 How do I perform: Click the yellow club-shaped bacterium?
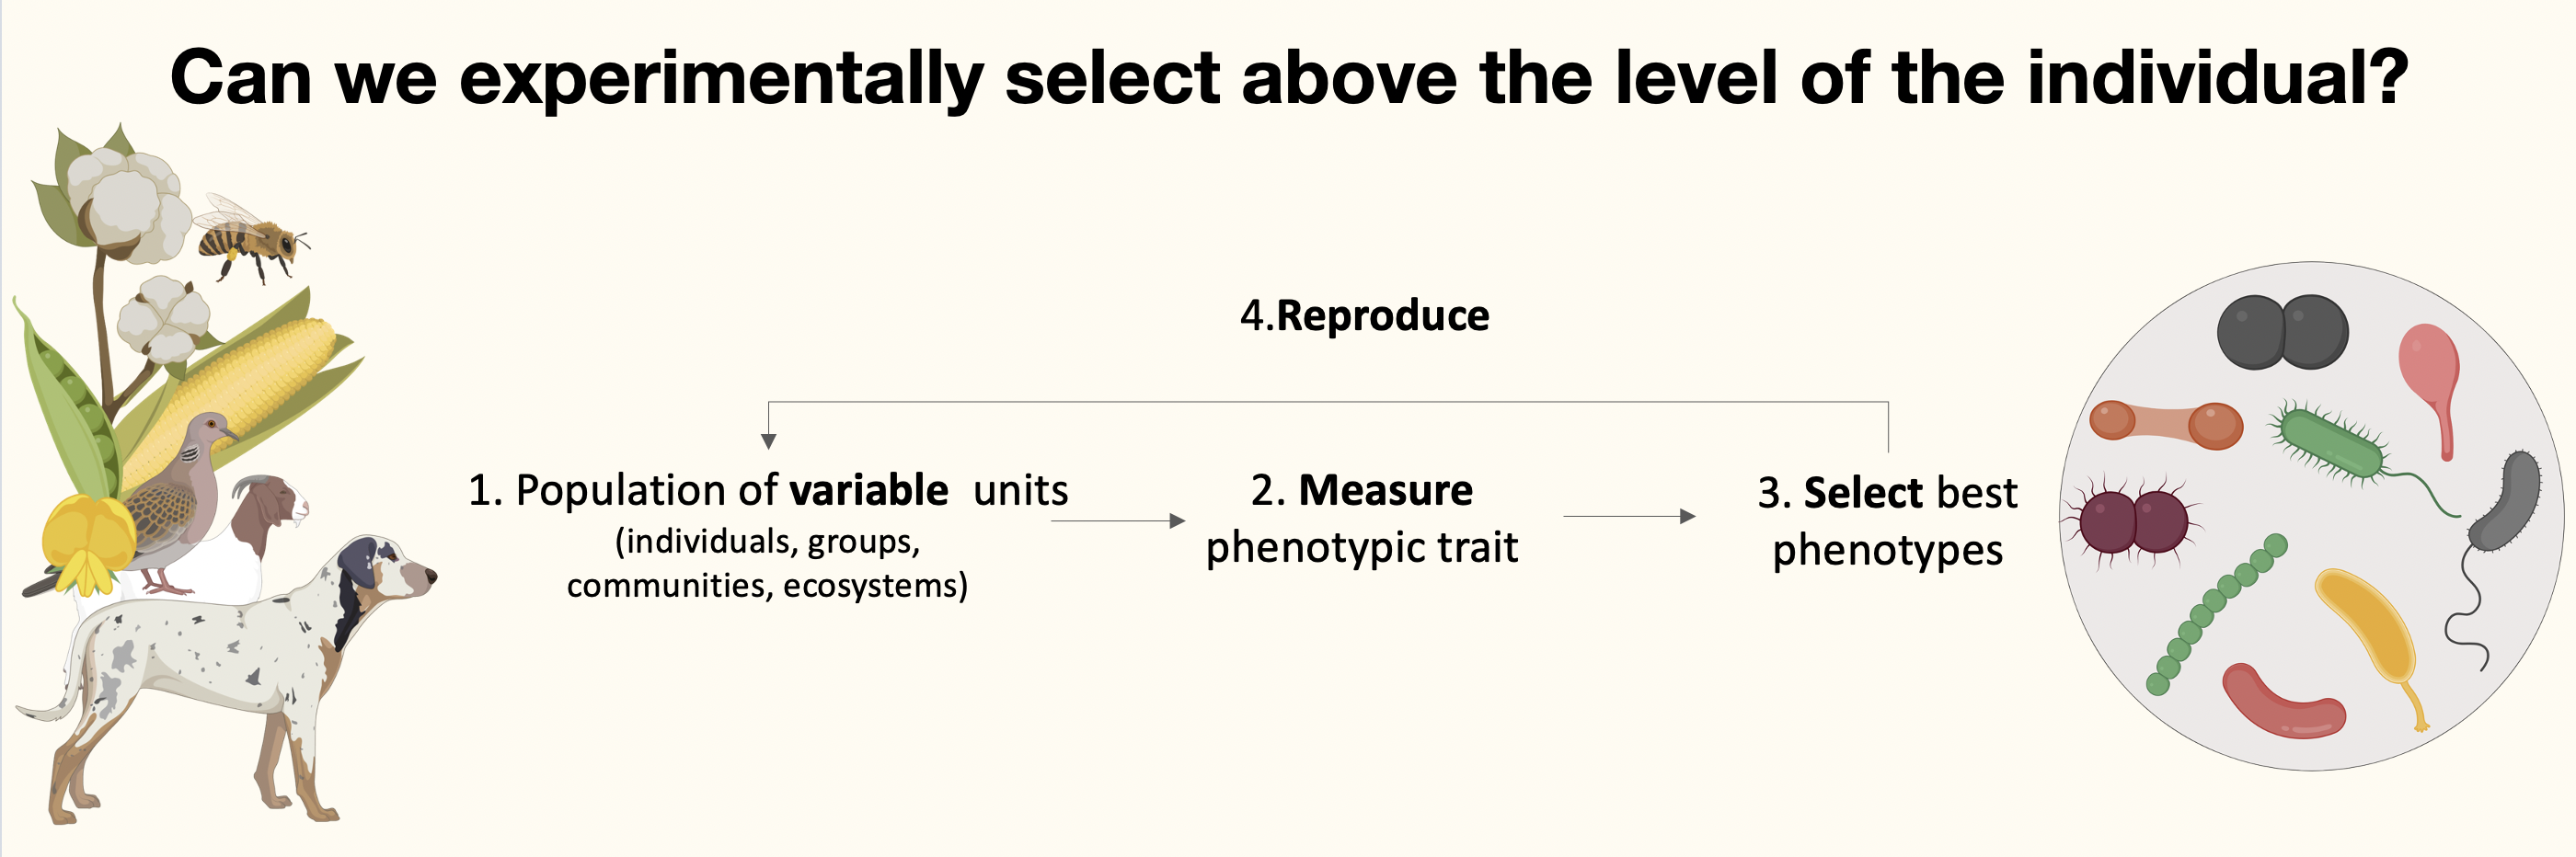coord(2370,630)
